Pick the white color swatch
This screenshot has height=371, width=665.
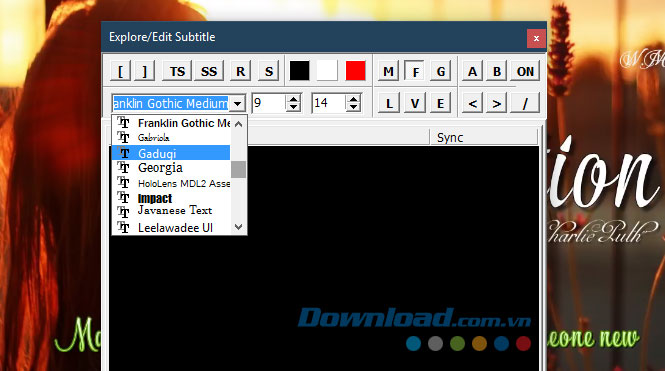[327, 70]
